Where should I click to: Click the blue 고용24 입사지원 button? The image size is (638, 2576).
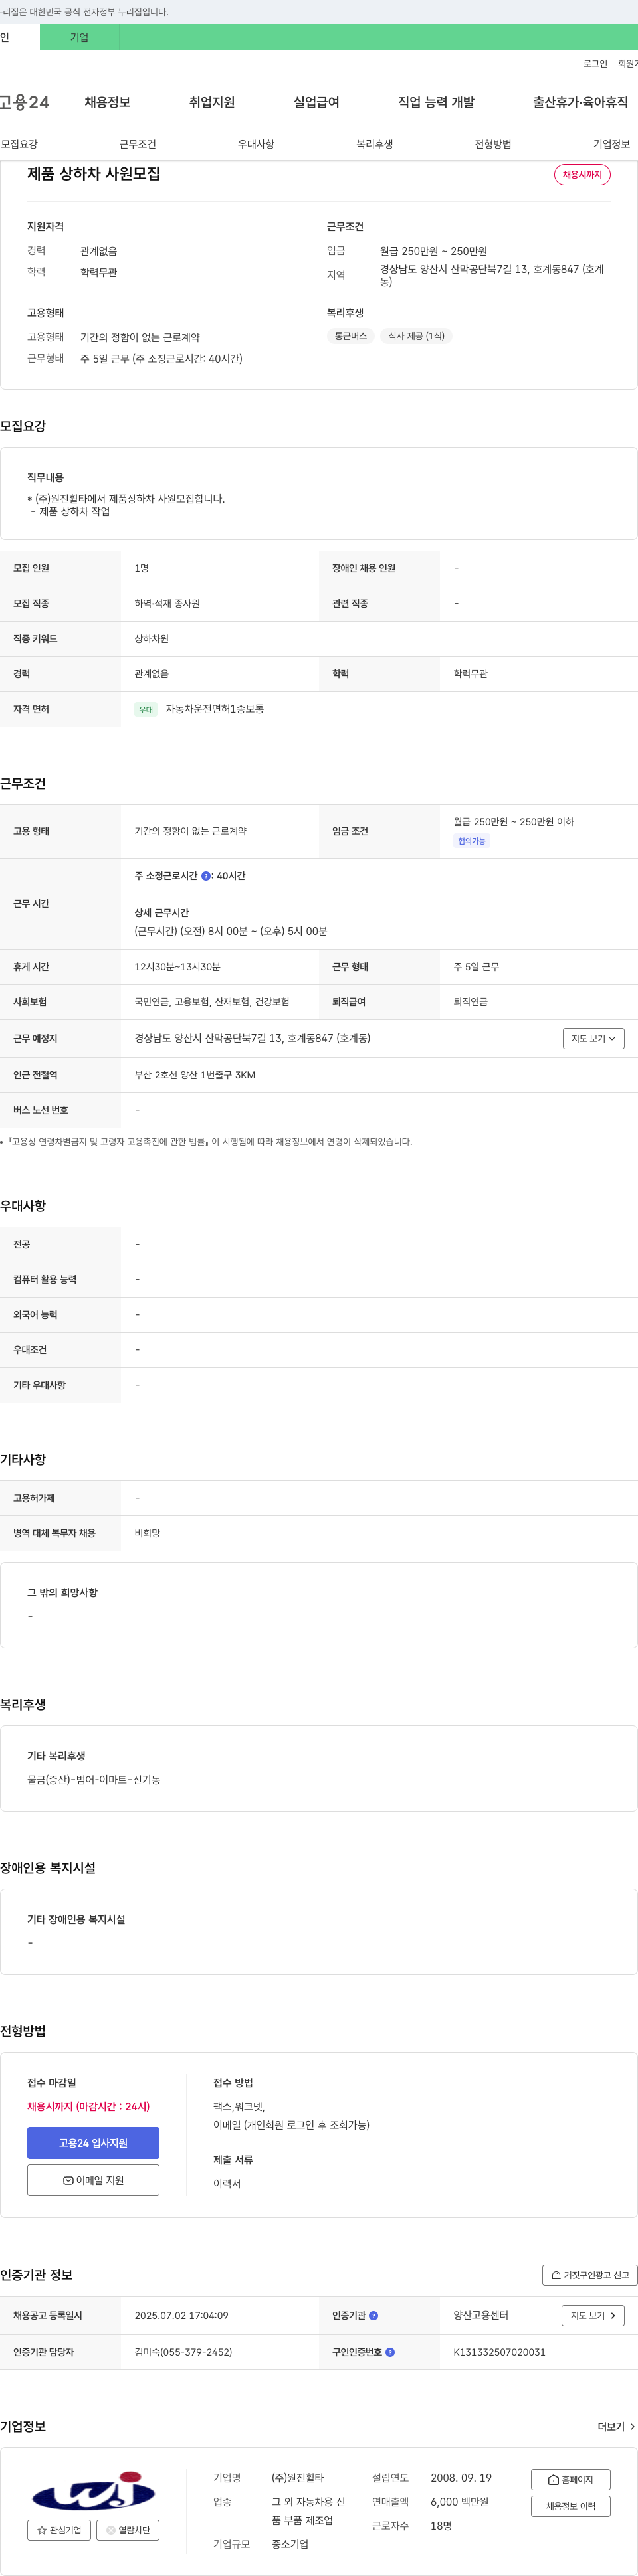coord(93,2143)
